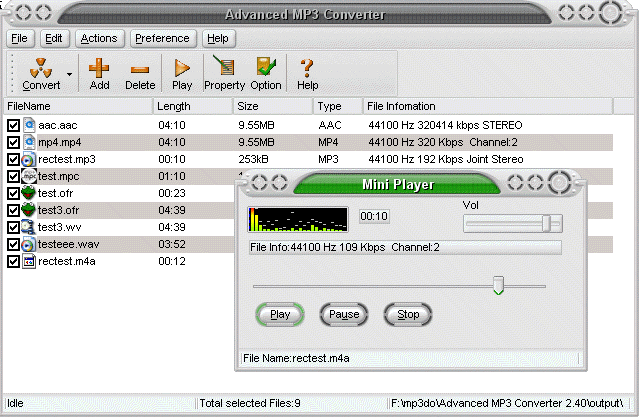The width and height of the screenshot is (639, 417).
Task: Uncheck the rectest.m4a checkbox
Action: pyautogui.click(x=13, y=261)
